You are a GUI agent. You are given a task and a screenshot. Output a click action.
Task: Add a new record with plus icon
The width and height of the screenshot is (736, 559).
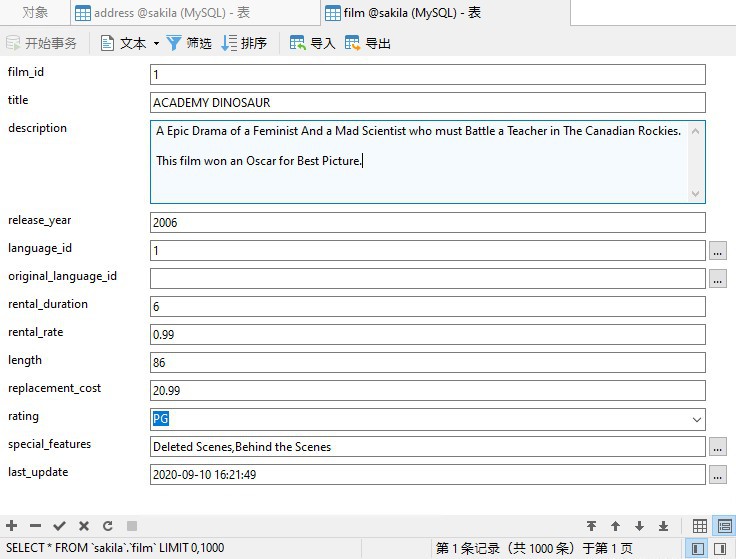(x=12, y=526)
